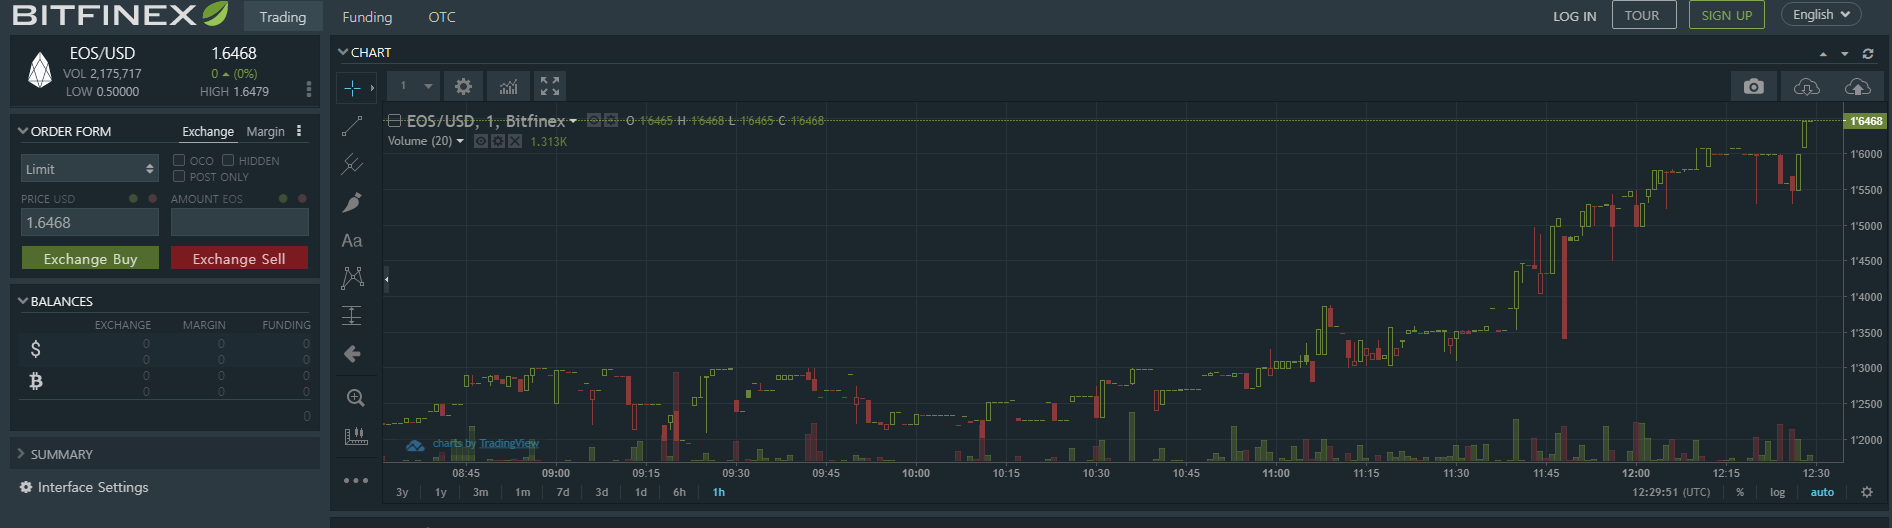The image size is (1892, 528).
Task: Enable the HIDDEN order checkbox
Action: click(x=228, y=160)
